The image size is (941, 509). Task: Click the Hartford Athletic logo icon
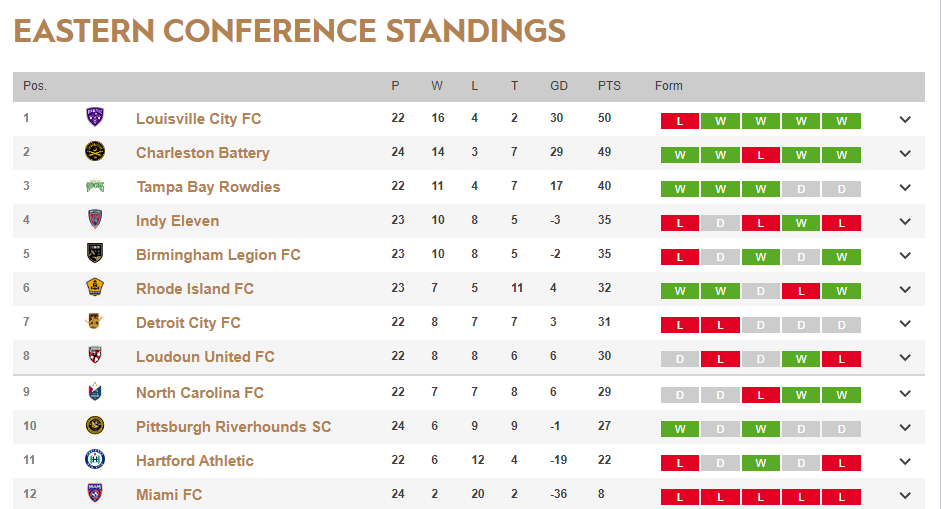tap(95, 460)
